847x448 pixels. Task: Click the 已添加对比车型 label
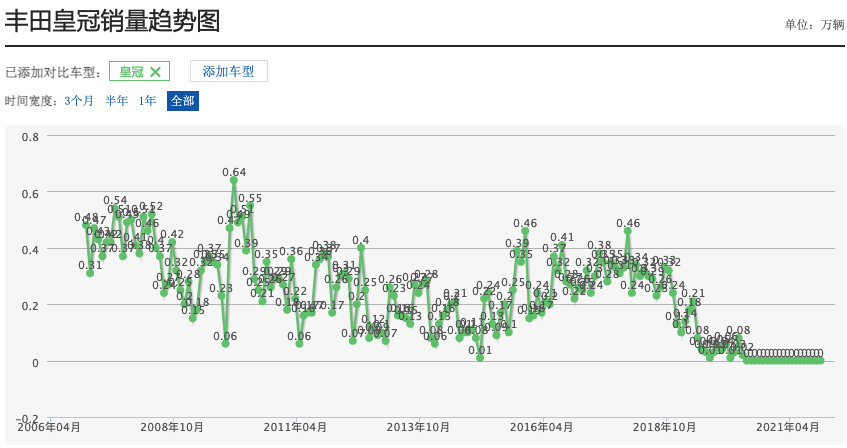pos(53,72)
